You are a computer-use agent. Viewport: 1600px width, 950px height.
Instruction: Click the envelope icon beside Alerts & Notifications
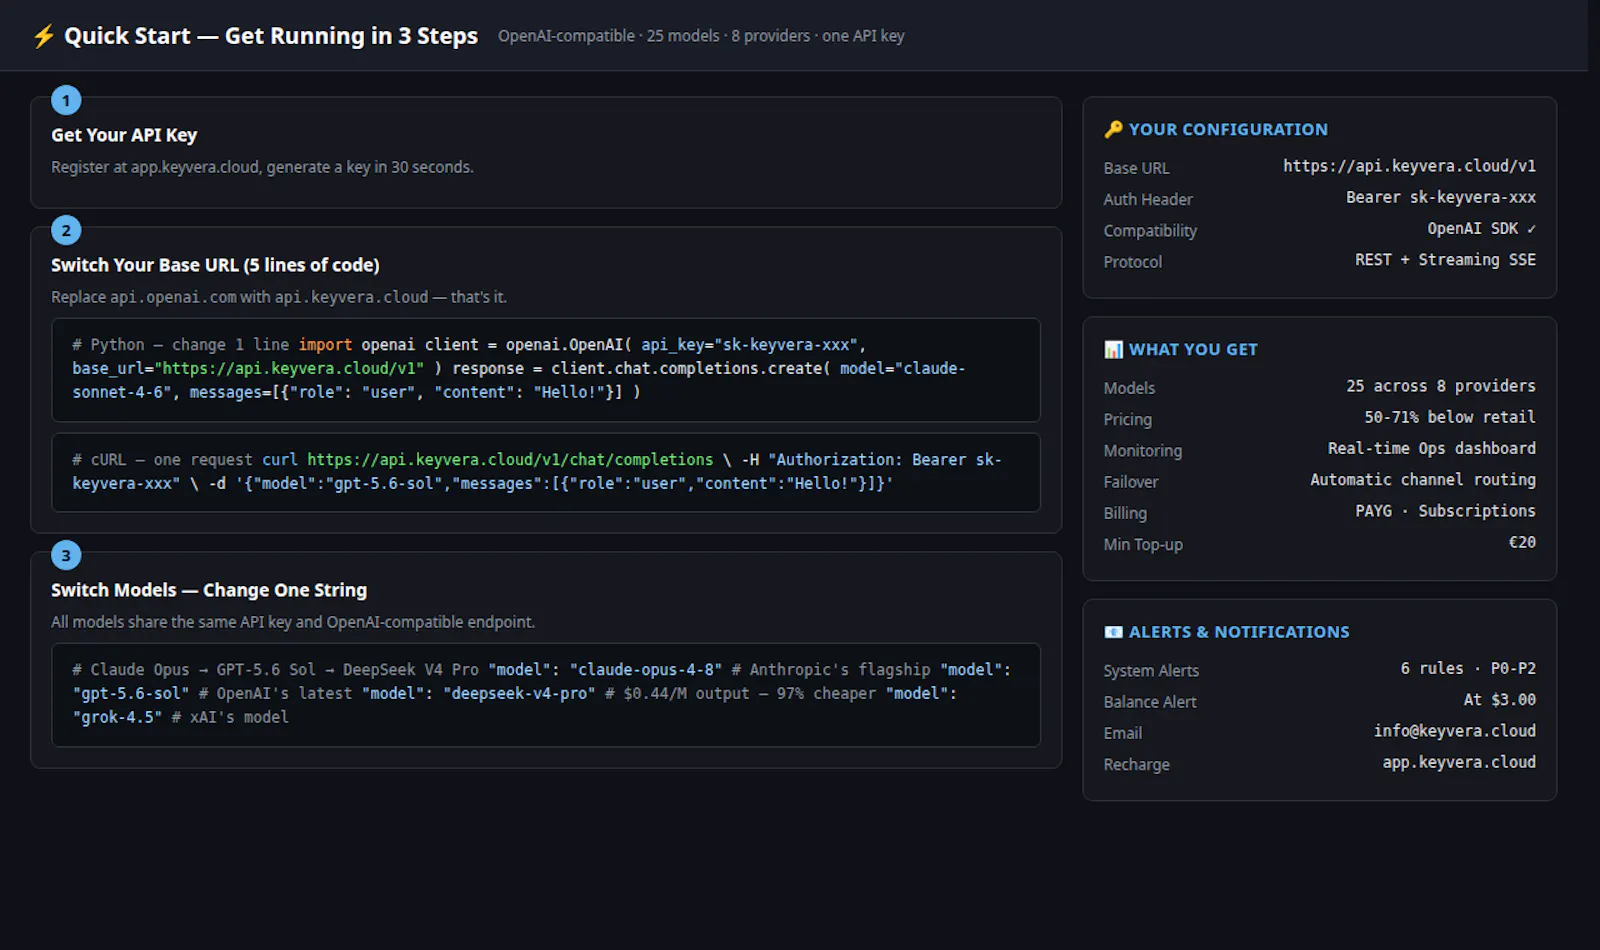click(1113, 632)
